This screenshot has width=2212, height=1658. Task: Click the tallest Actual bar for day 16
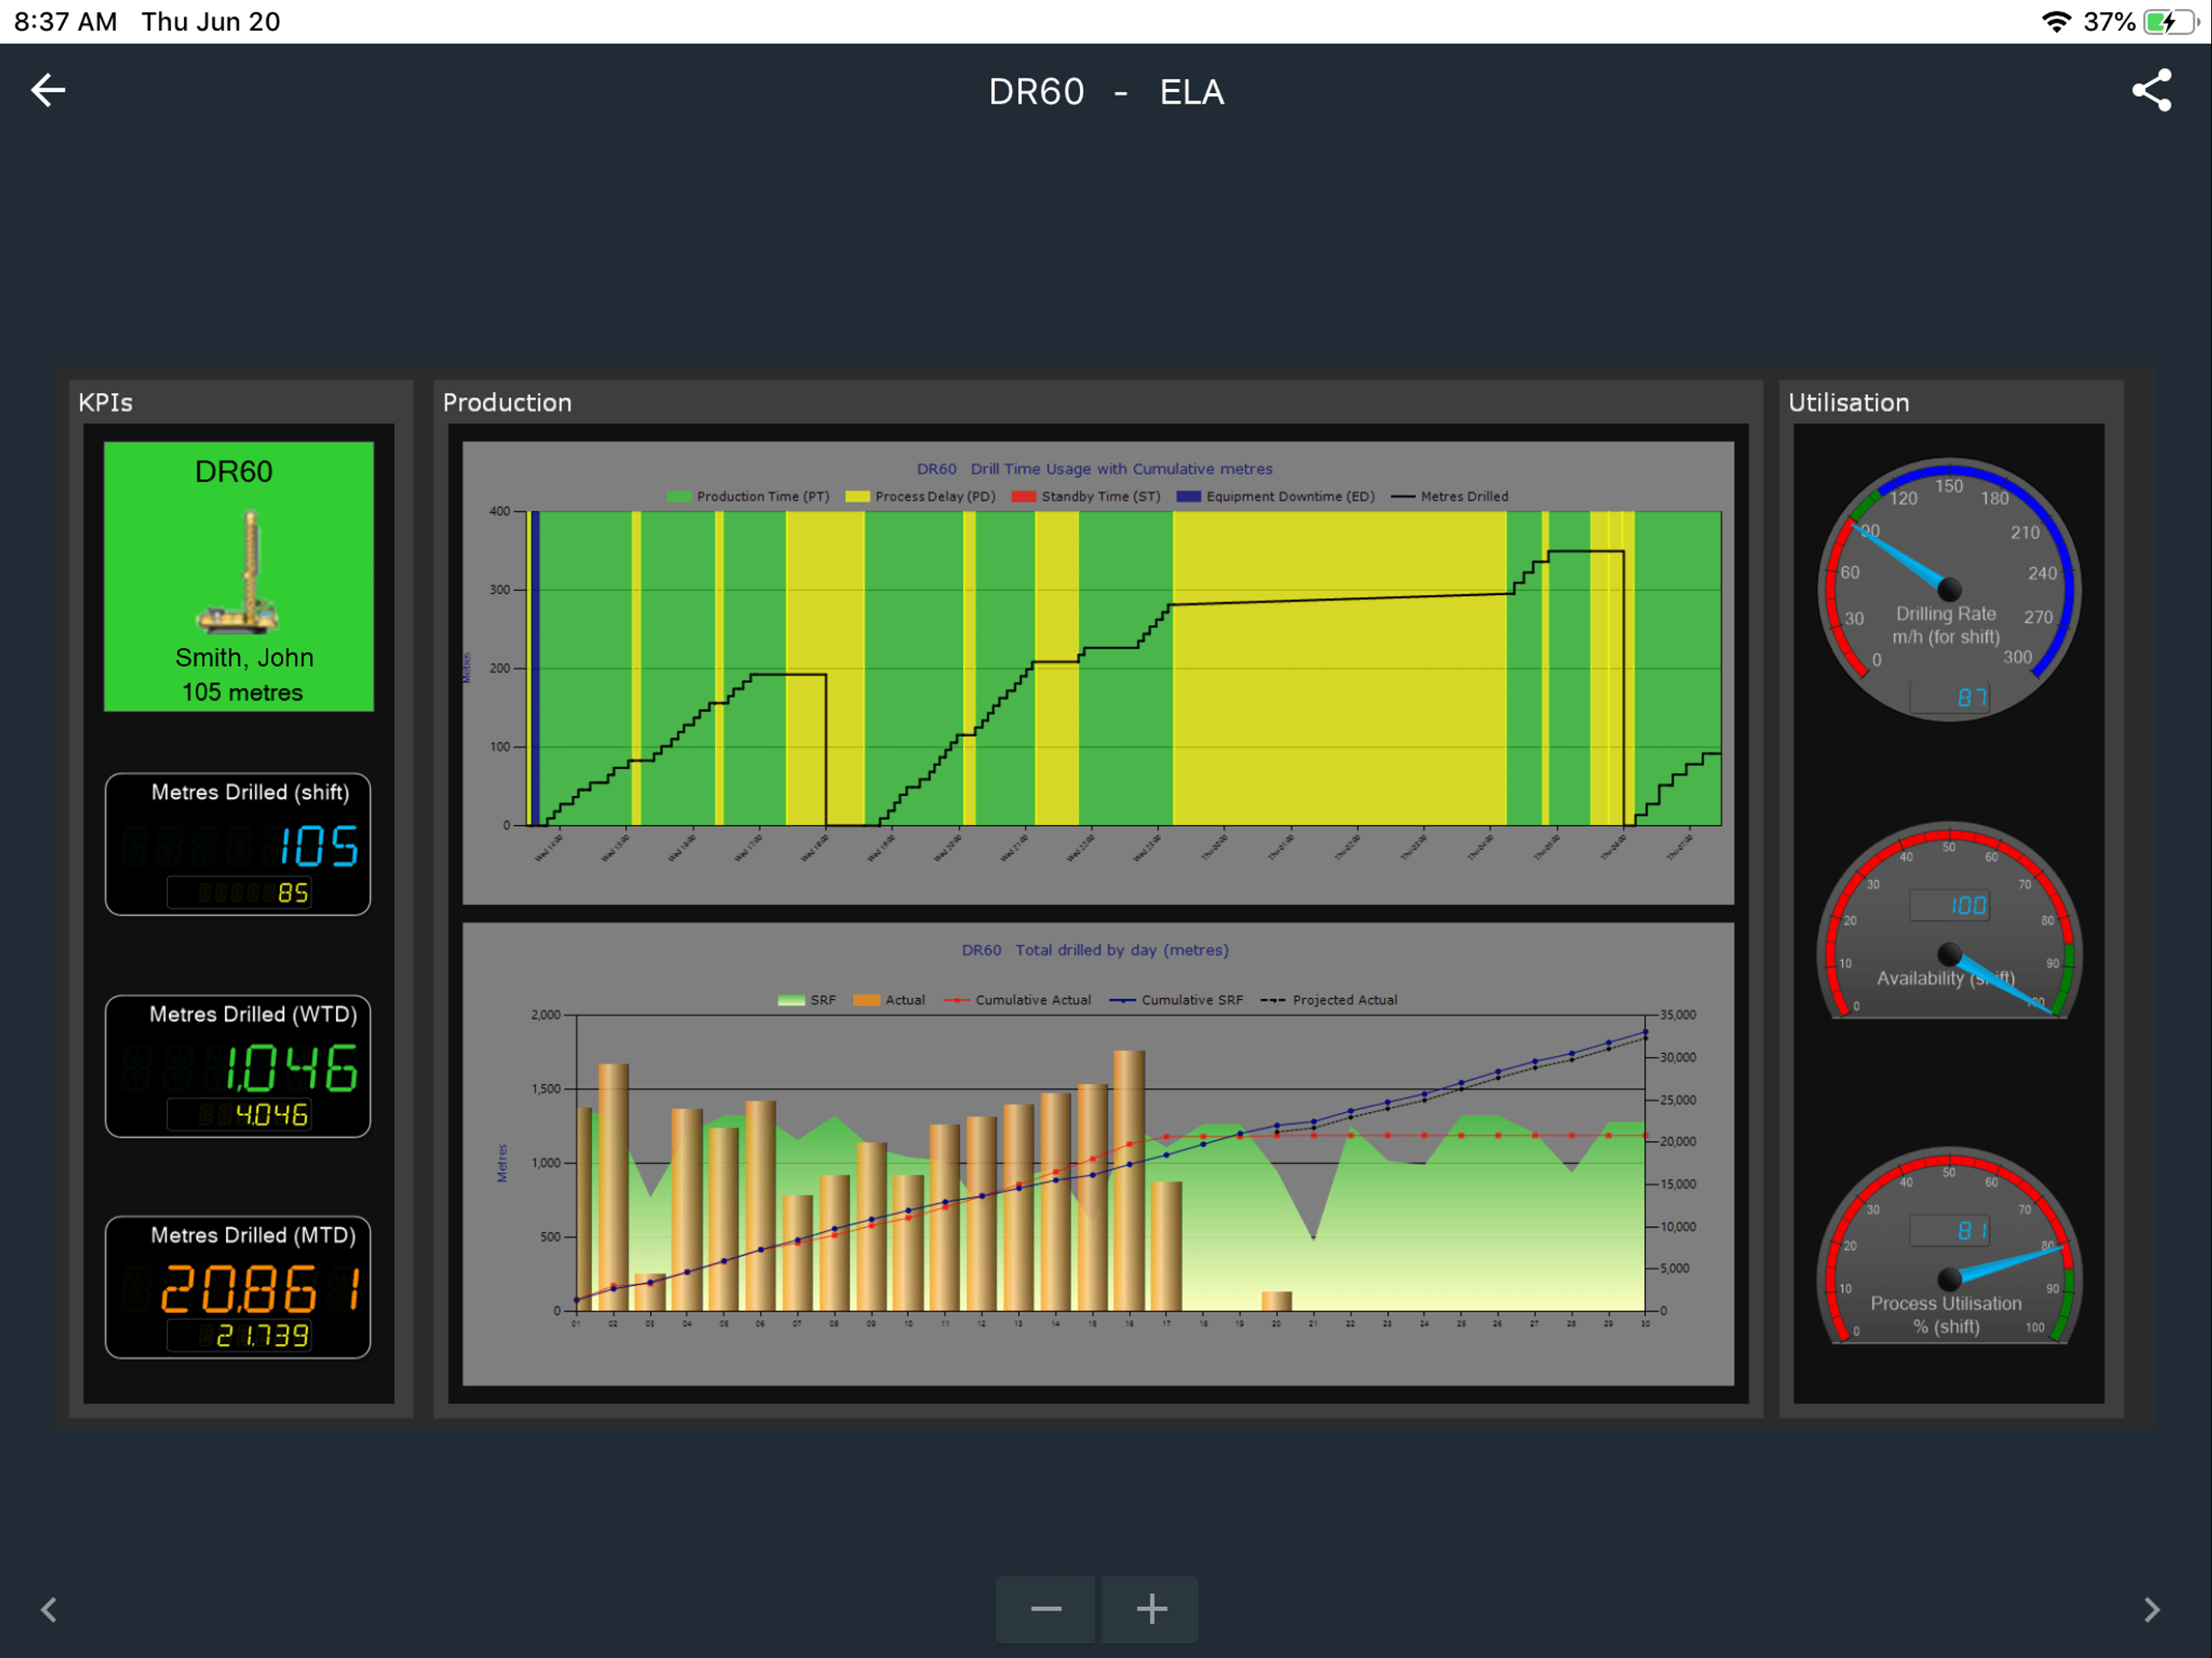pos(1129,1181)
